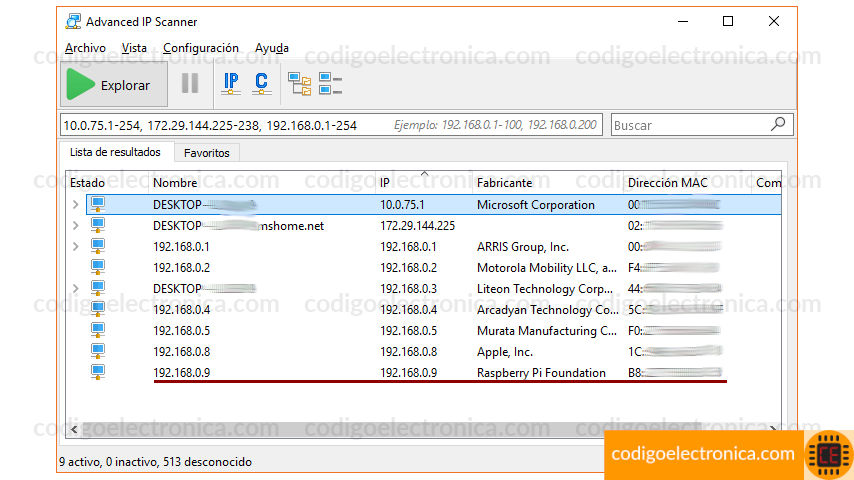Click the IP range input field
Image resolution: width=854 pixels, height=480 pixels.
(x=331, y=125)
